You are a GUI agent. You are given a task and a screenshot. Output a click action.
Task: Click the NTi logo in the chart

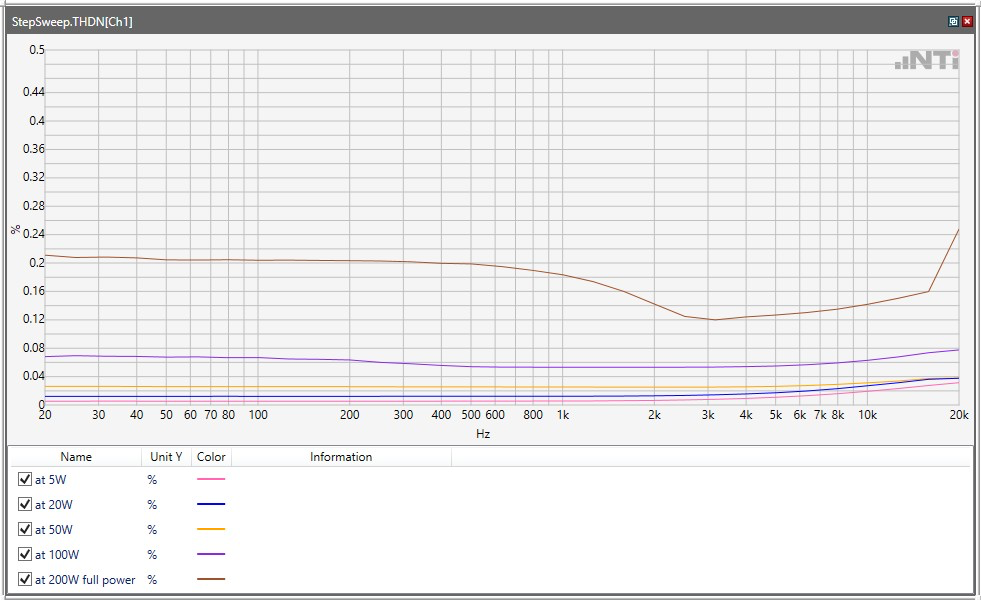[x=927, y=61]
